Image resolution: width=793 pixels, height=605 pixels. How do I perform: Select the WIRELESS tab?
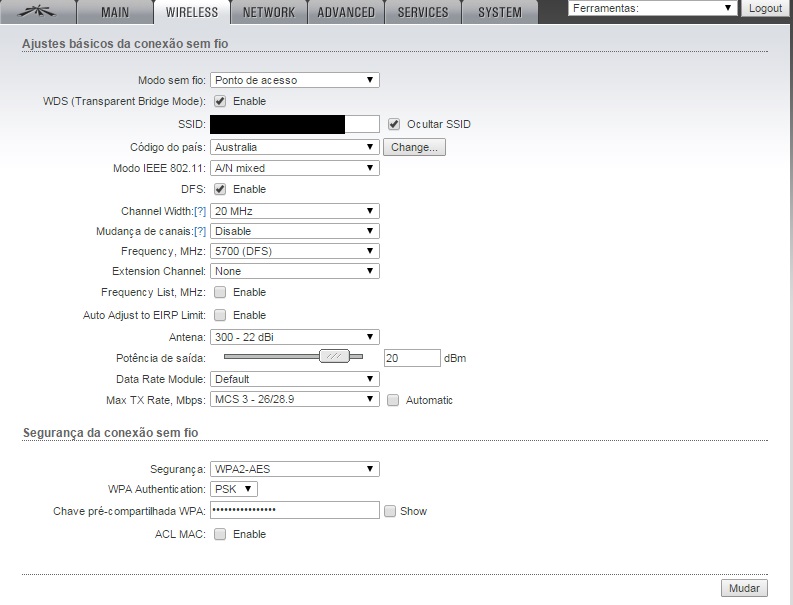[x=192, y=12]
